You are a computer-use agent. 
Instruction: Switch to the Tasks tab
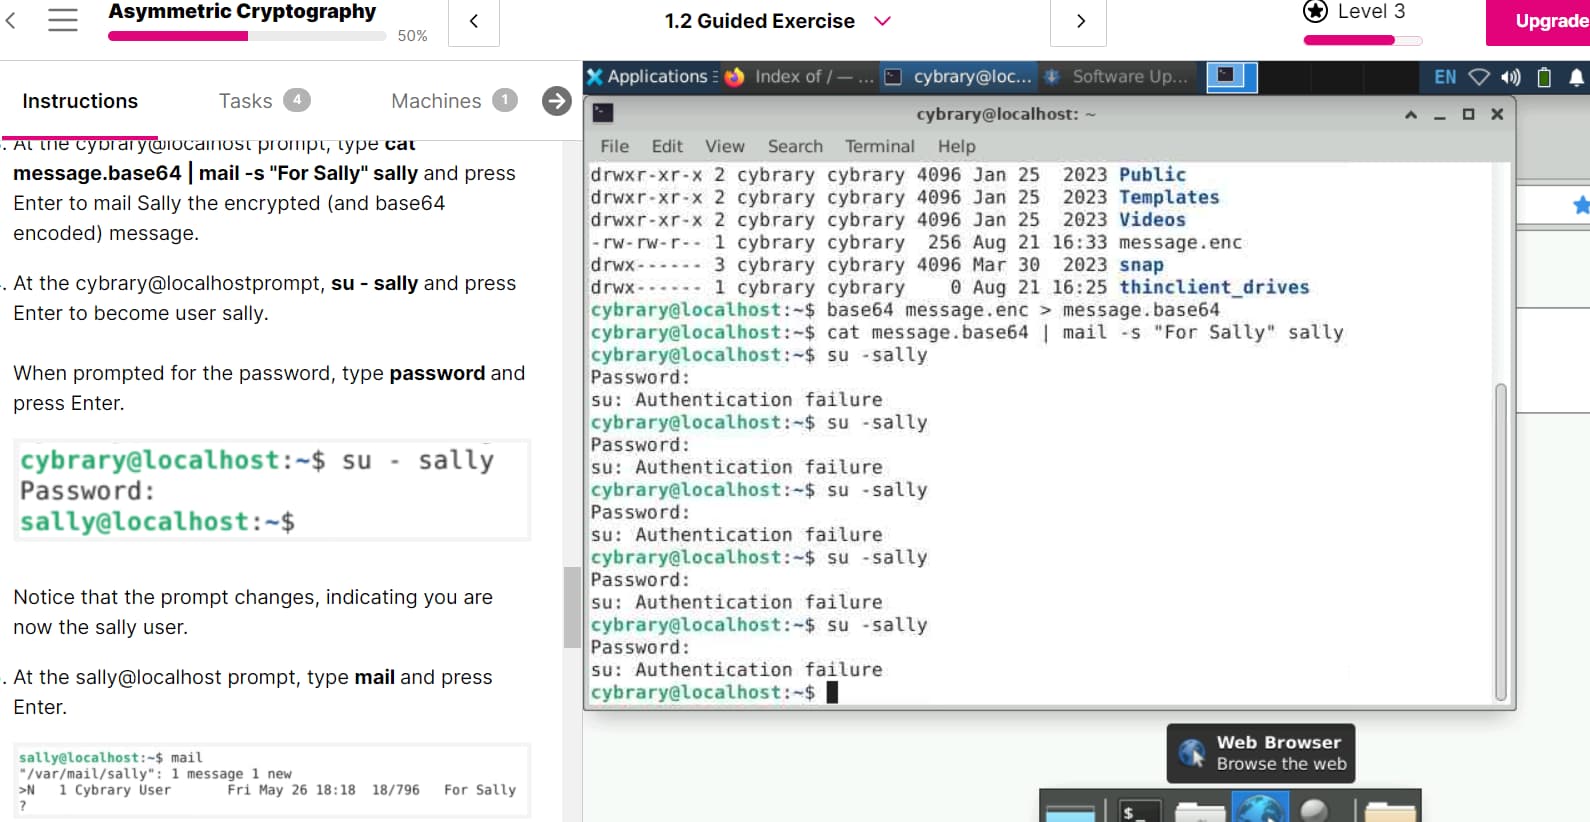(245, 101)
